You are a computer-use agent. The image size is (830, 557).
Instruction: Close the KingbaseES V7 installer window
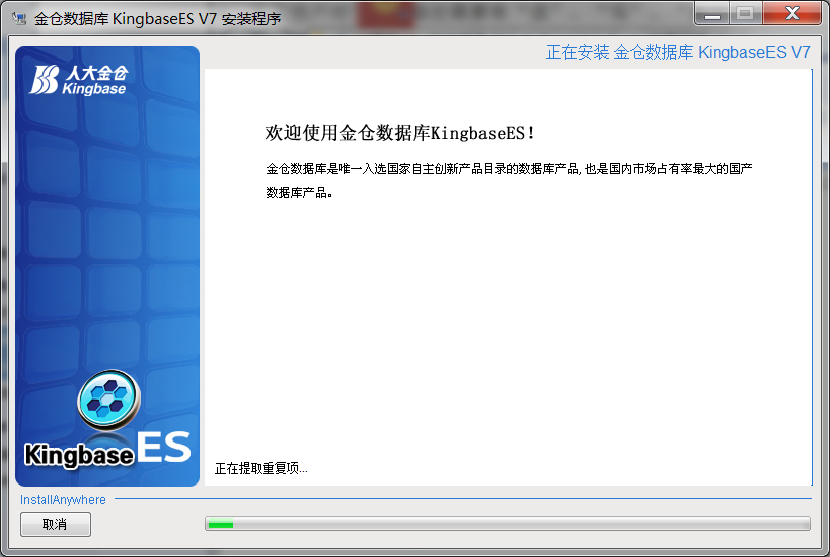point(792,14)
